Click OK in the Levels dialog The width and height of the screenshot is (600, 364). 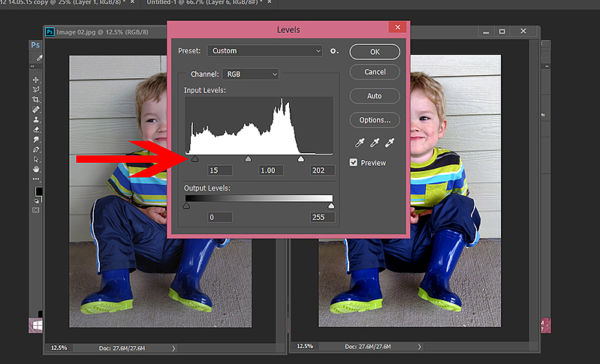pos(375,52)
